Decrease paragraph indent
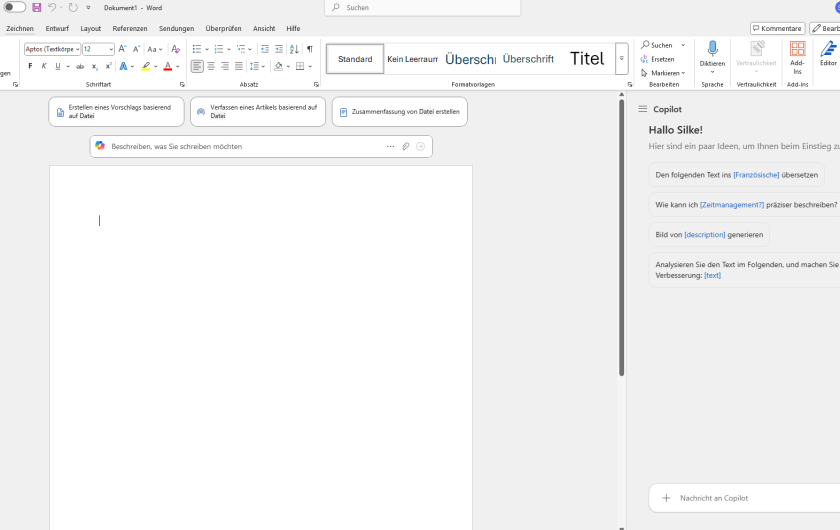Viewport: 840px width, 530px height. coord(265,49)
